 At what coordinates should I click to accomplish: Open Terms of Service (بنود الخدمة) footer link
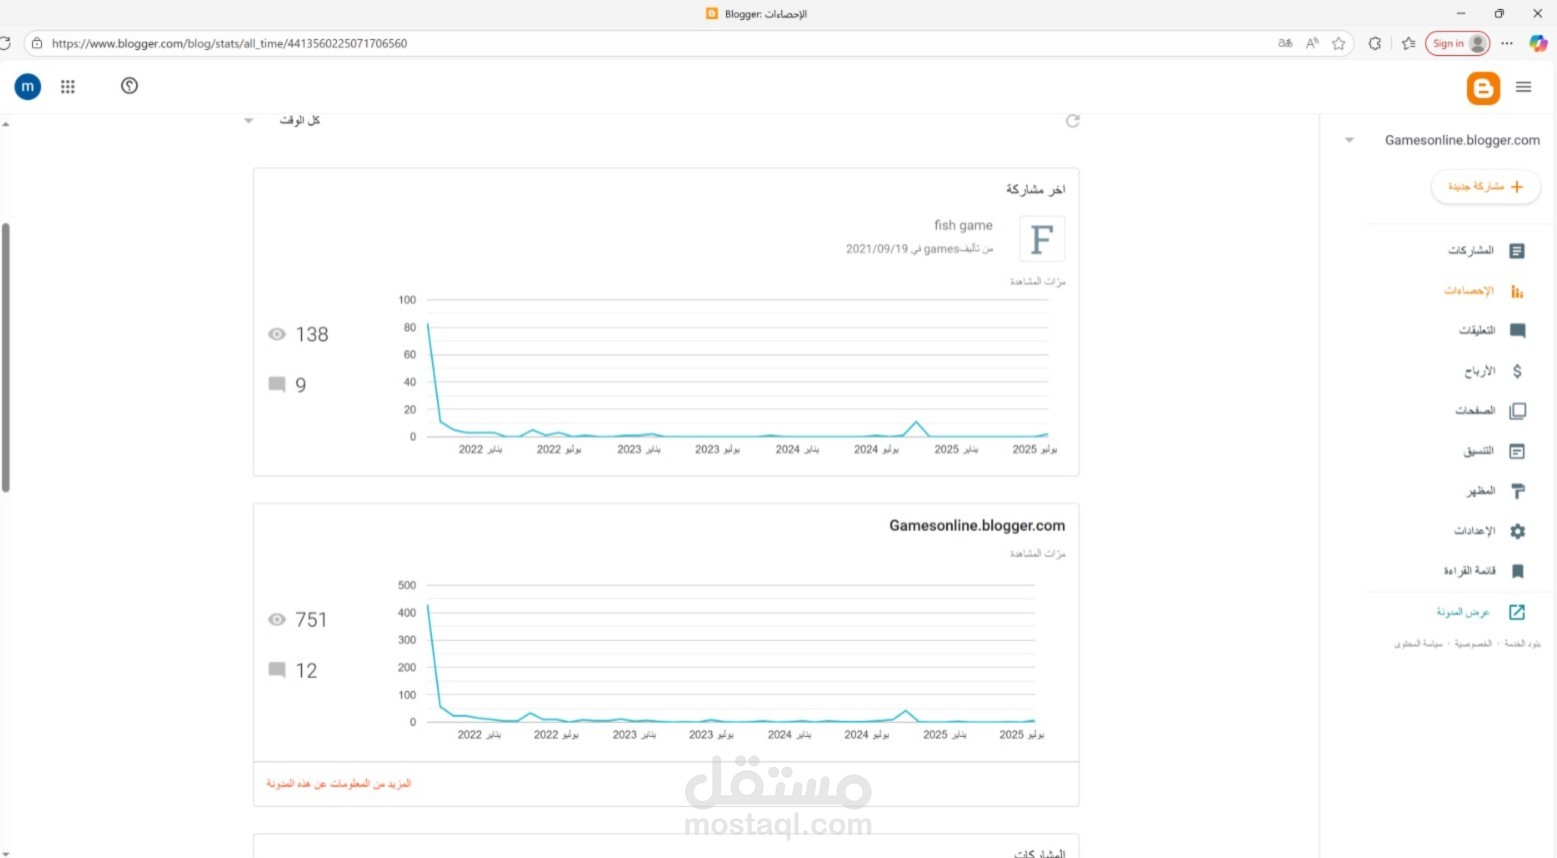(x=1523, y=644)
